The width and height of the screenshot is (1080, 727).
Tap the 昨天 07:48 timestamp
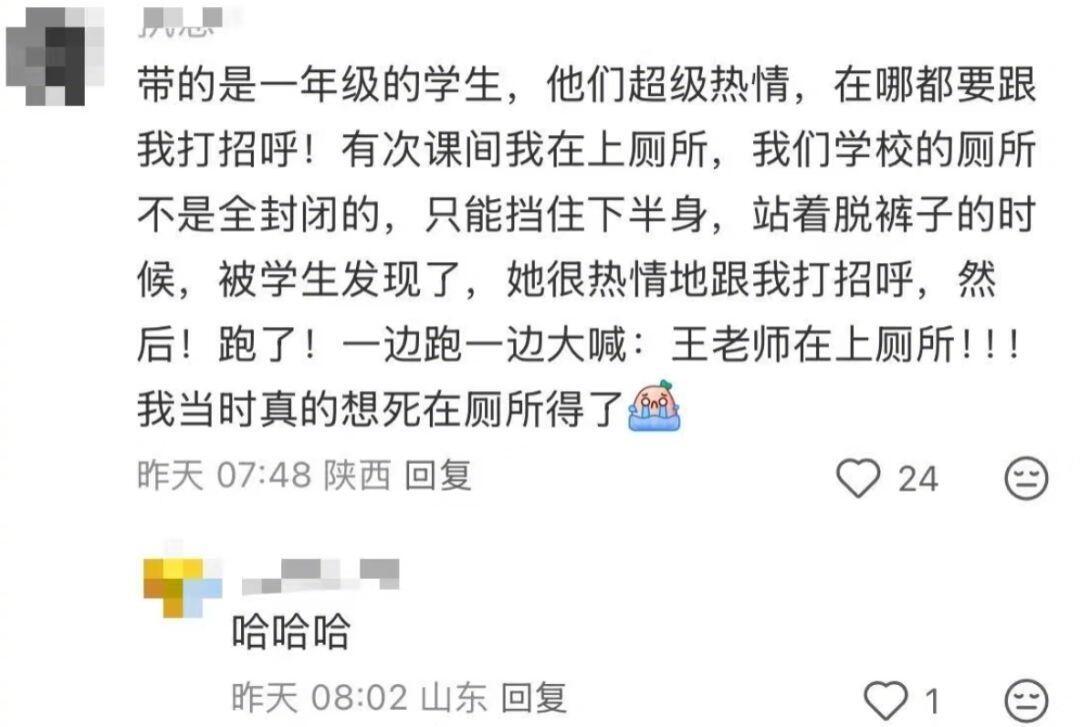(225, 475)
